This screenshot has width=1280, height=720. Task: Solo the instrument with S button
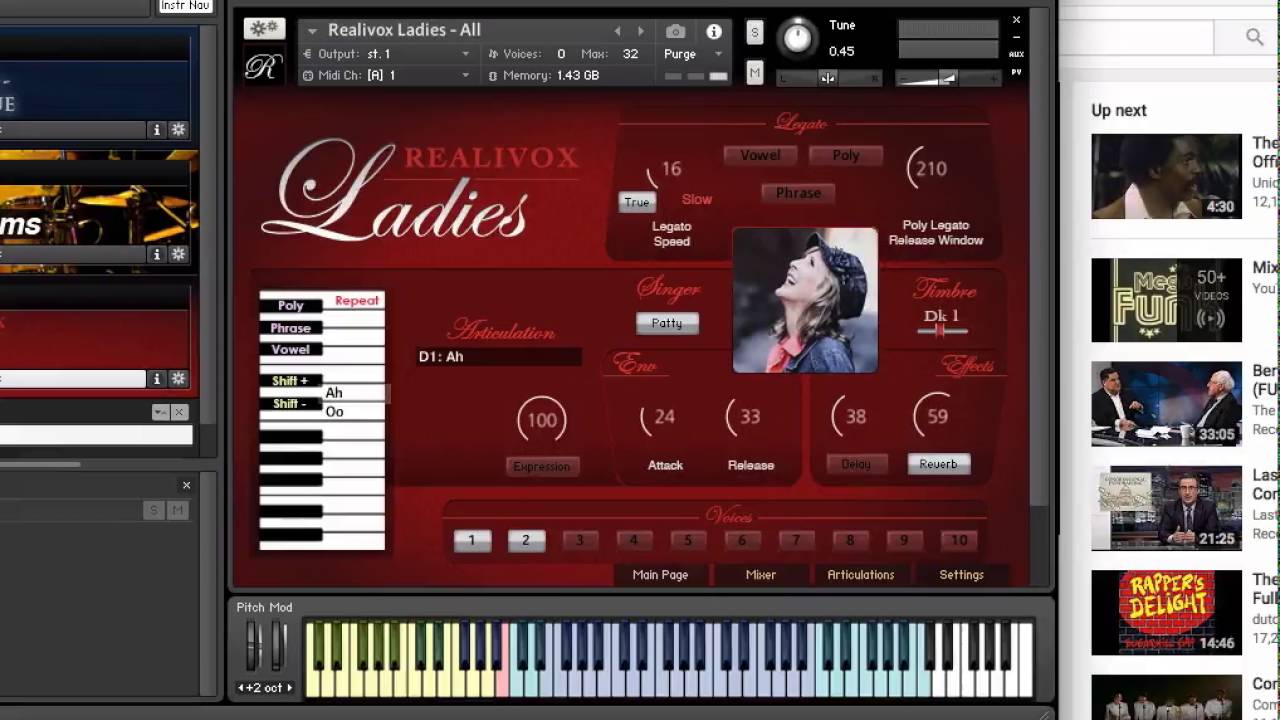pos(755,33)
